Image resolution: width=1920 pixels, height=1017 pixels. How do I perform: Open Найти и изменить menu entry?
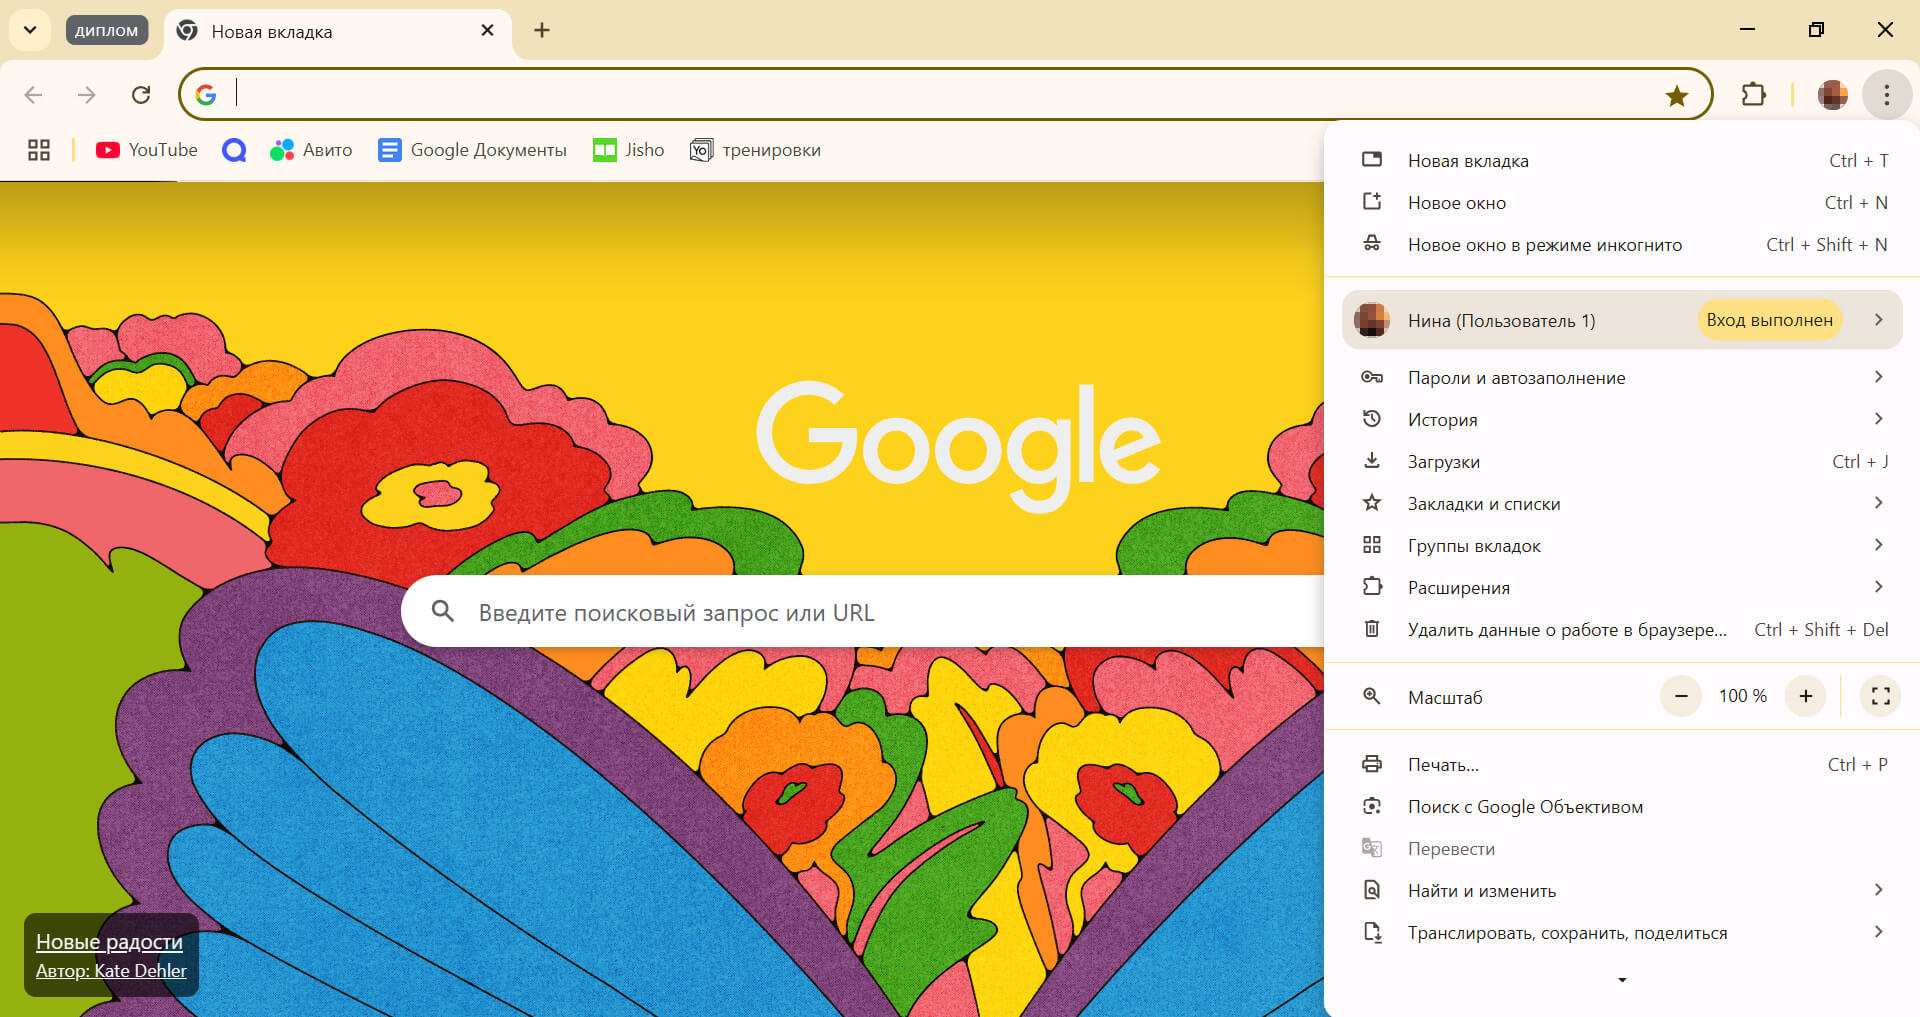(x=1622, y=890)
